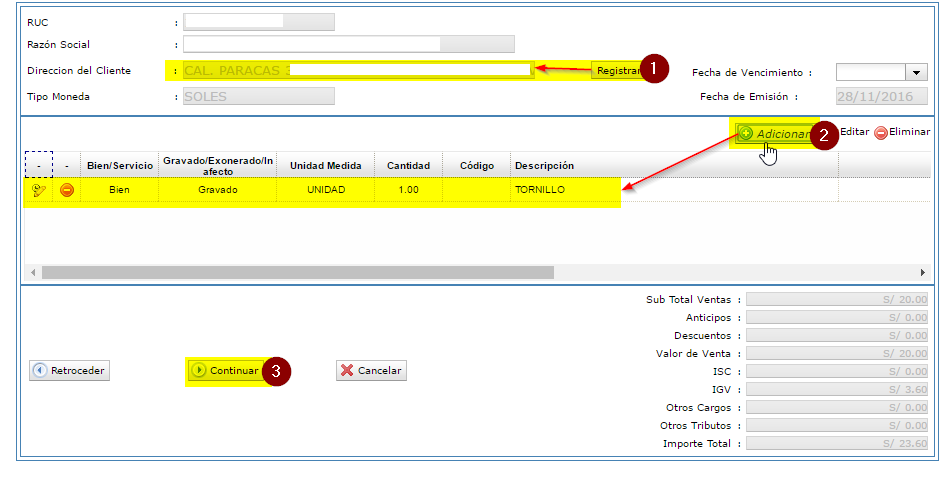Click the green plus Adicionar icon

point(746,133)
